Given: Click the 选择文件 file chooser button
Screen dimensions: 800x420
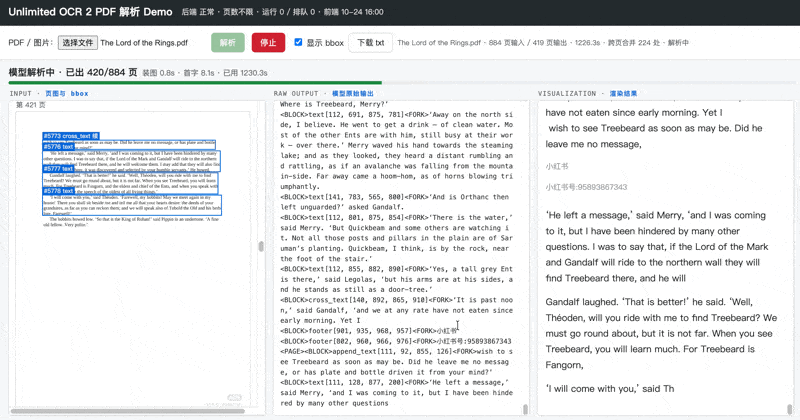Looking at the screenshot, I should pos(78,42).
